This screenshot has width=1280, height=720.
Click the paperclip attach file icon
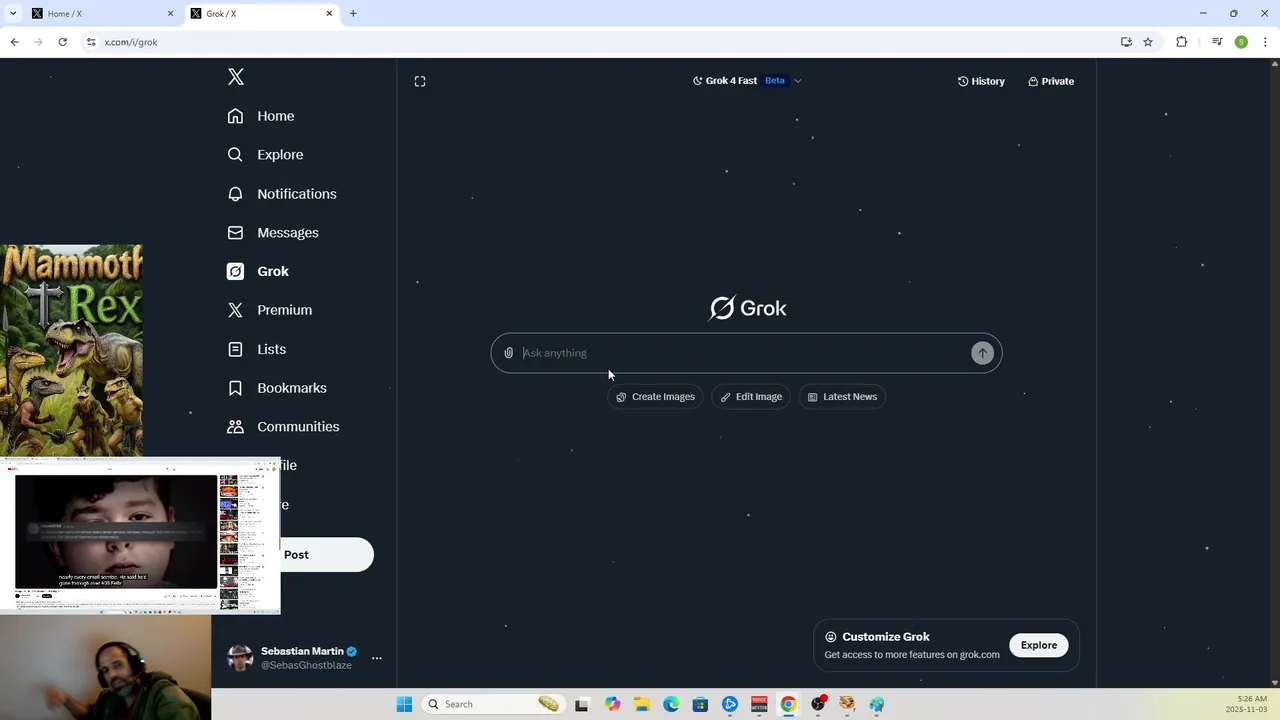508,353
